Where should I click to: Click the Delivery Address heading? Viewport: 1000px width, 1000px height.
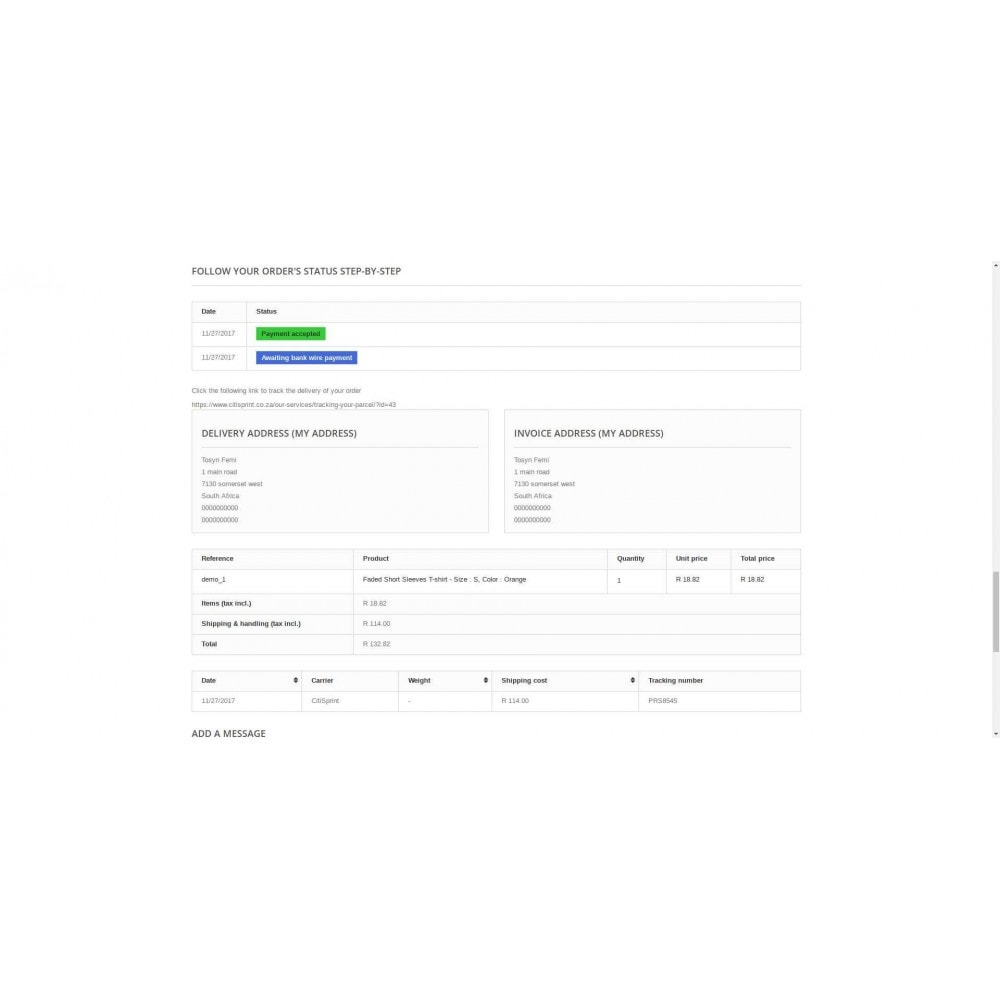click(279, 433)
